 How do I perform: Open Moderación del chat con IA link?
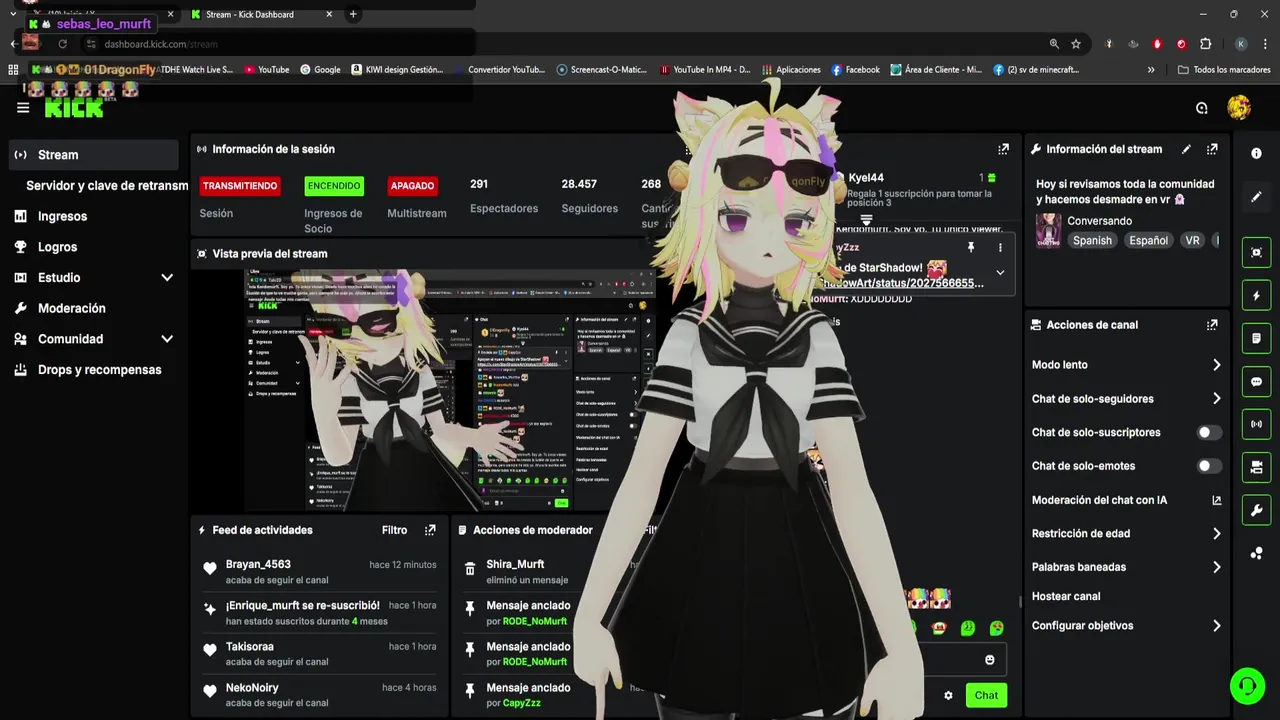point(1127,500)
